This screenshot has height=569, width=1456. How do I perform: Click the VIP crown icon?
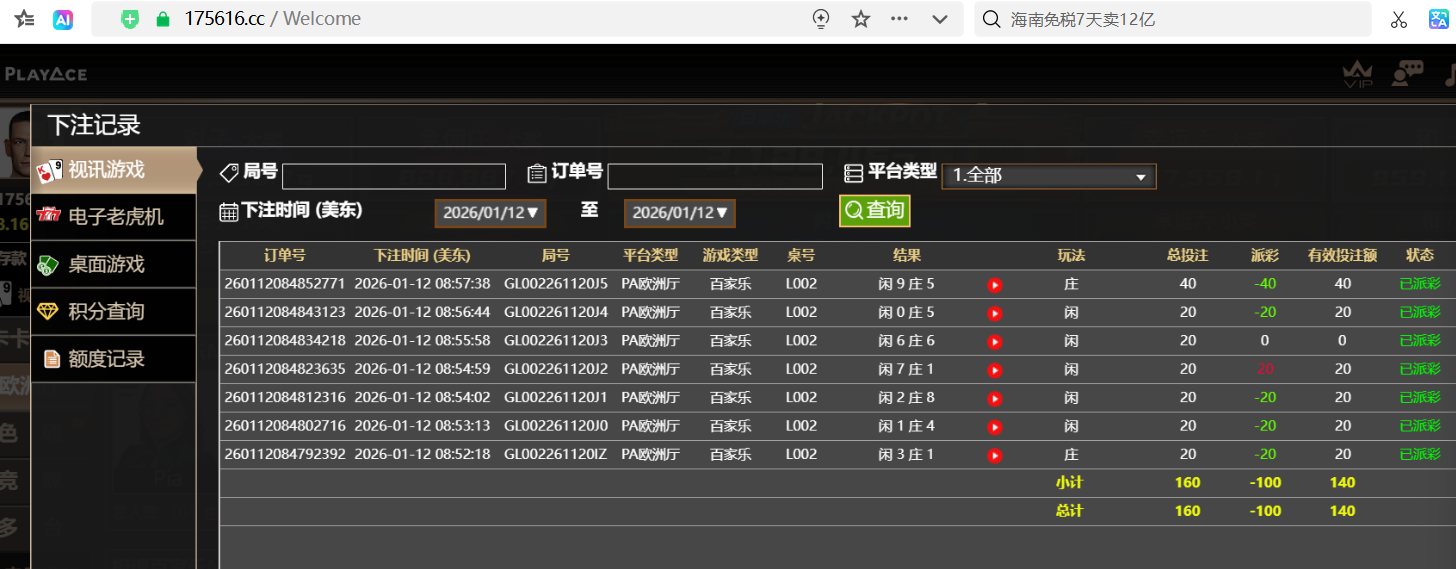pyautogui.click(x=1356, y=73)
